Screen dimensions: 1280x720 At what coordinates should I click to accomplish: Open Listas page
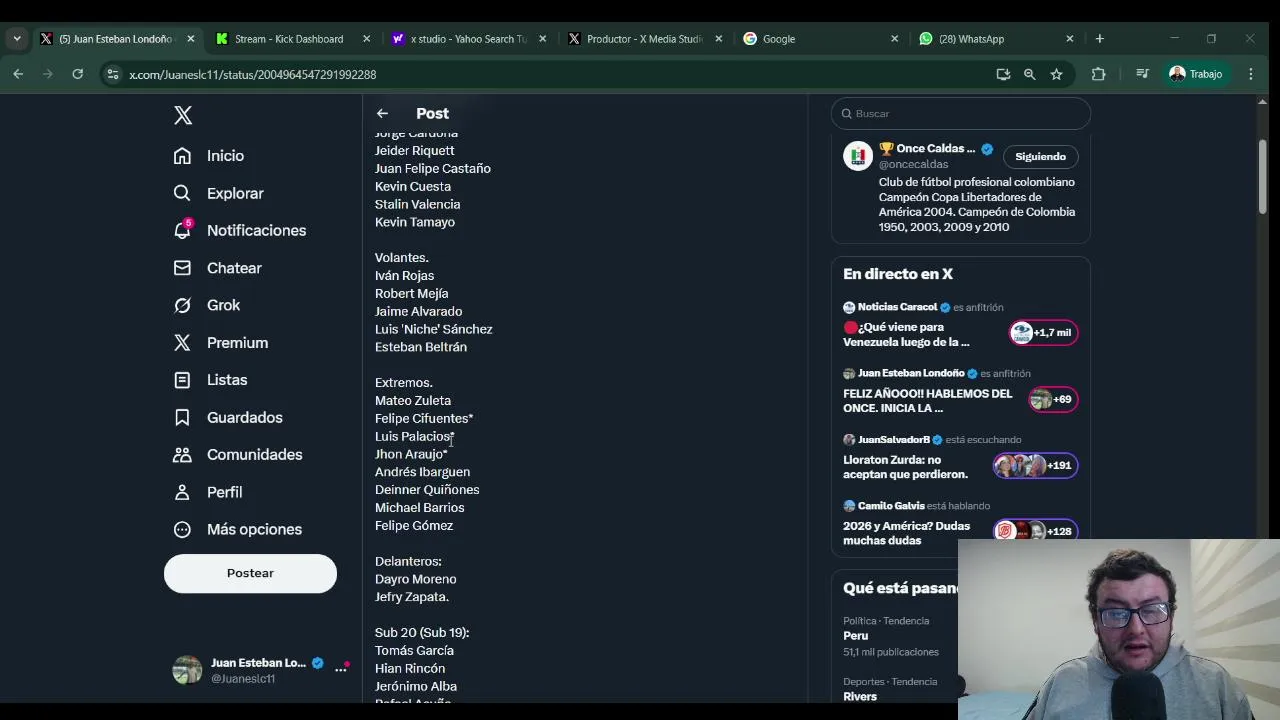210,380
